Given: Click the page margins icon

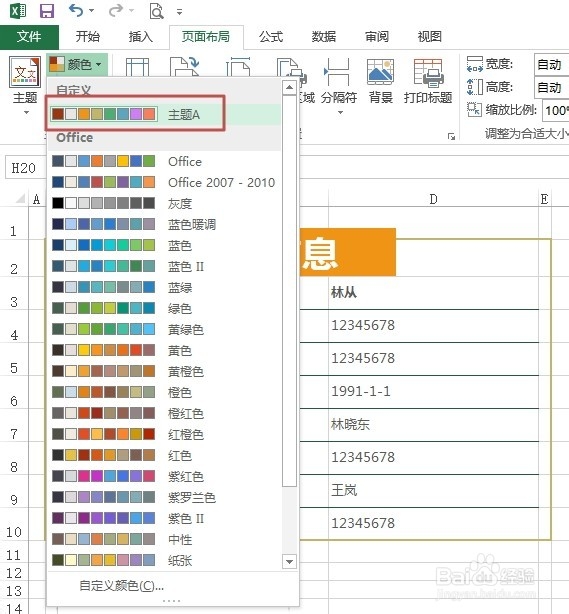Looking at the screenshot, I should click(137, 67).
